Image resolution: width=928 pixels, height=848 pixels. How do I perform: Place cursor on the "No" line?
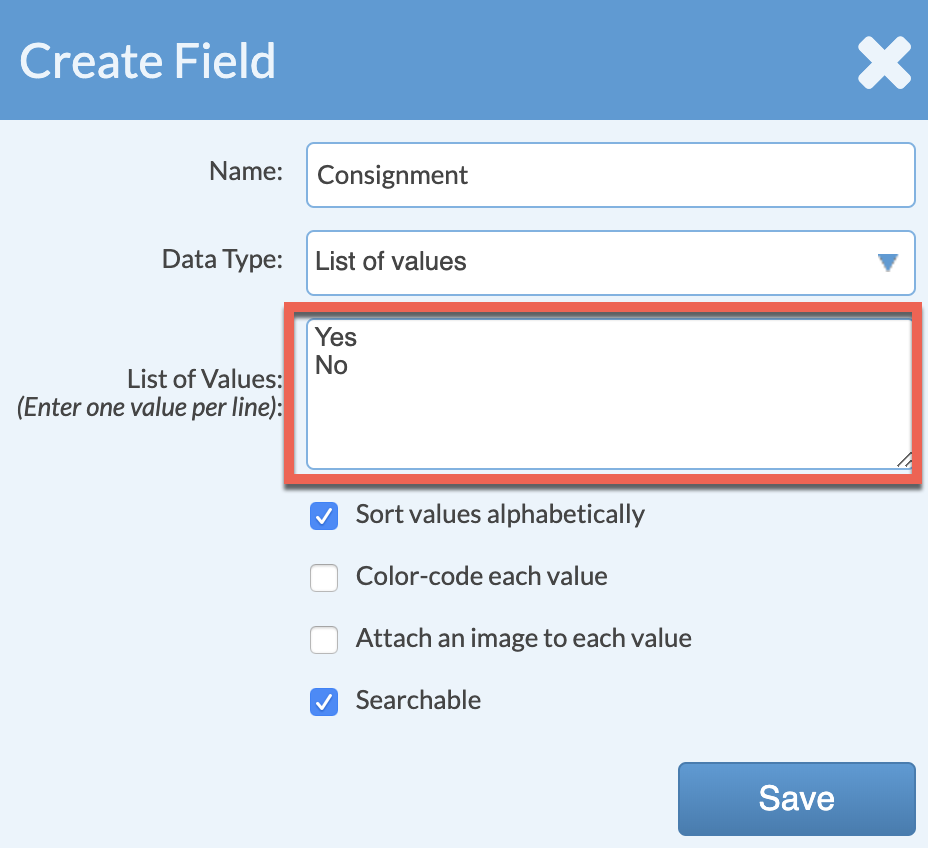332,366
